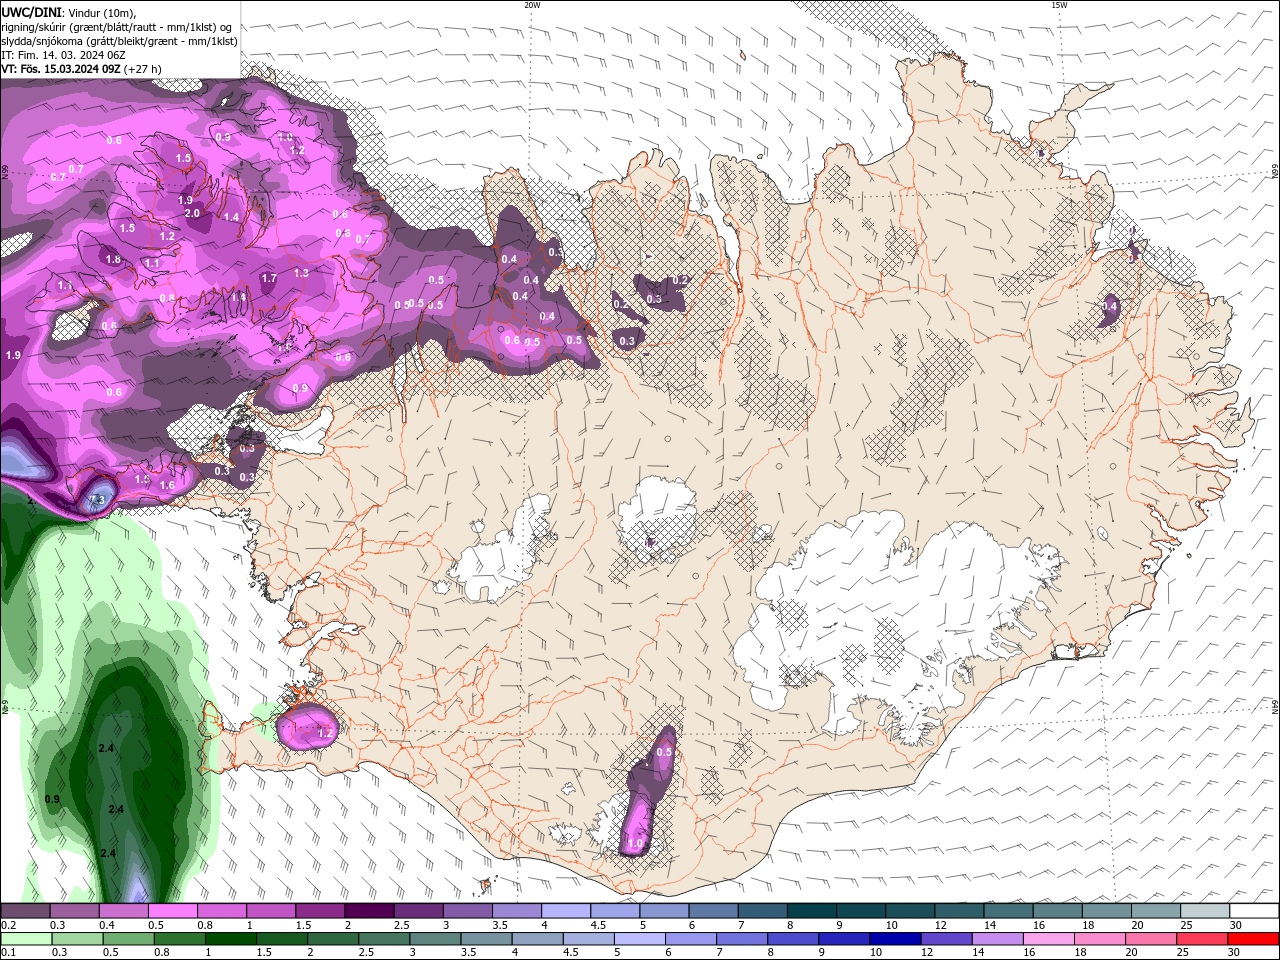
Task: Pick the pale green first swatch of the rain legend
Action: coord(25,939)
